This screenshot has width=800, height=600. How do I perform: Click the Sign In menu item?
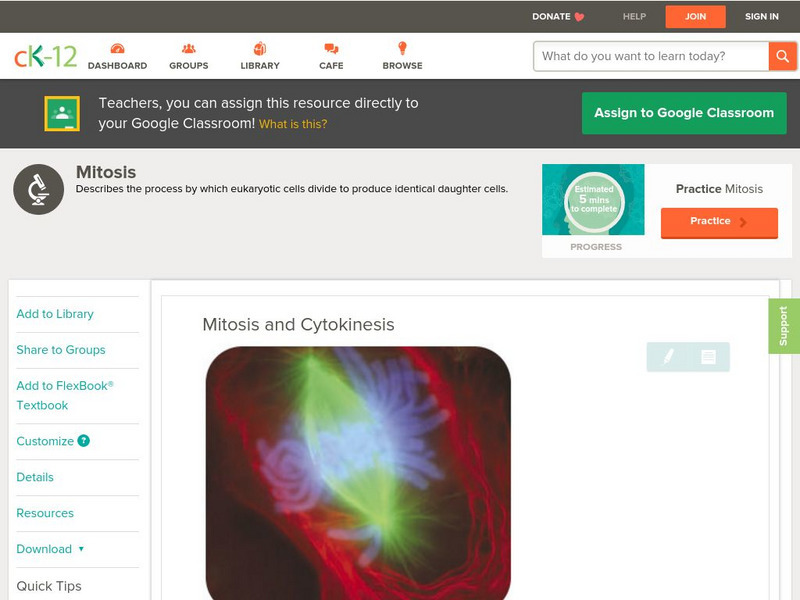click(762, 16)
